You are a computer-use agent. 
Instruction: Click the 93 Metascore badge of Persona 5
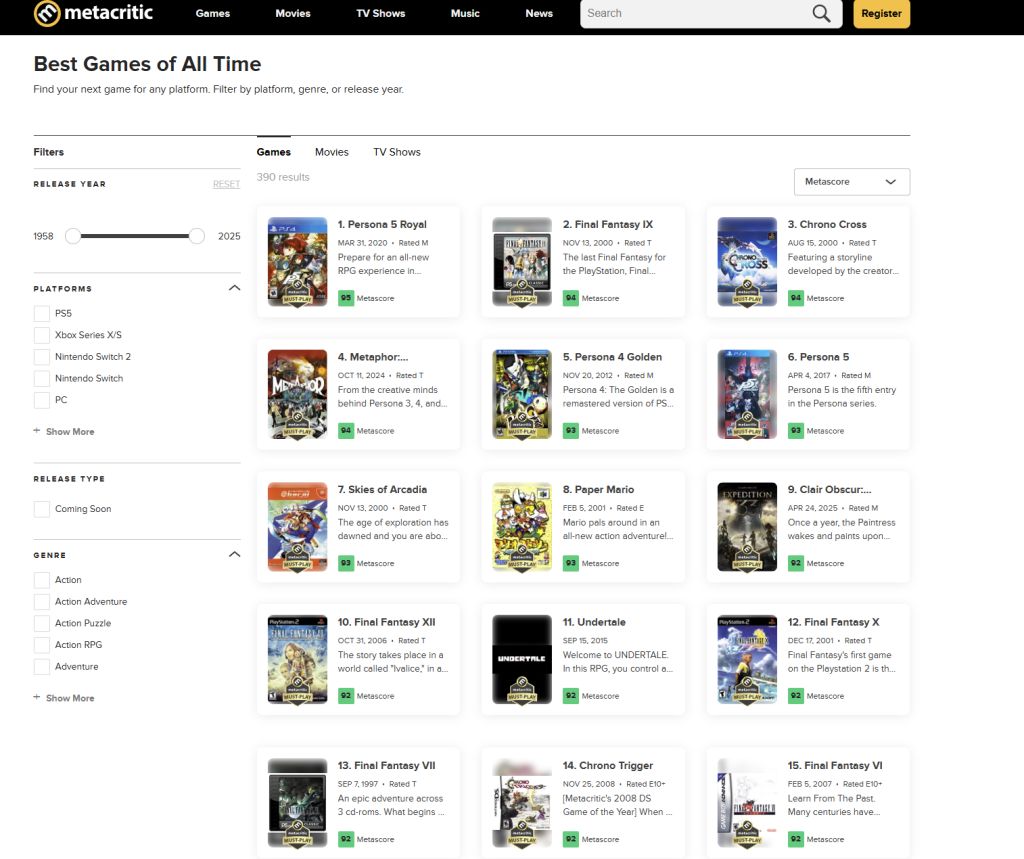coord(795,430)
